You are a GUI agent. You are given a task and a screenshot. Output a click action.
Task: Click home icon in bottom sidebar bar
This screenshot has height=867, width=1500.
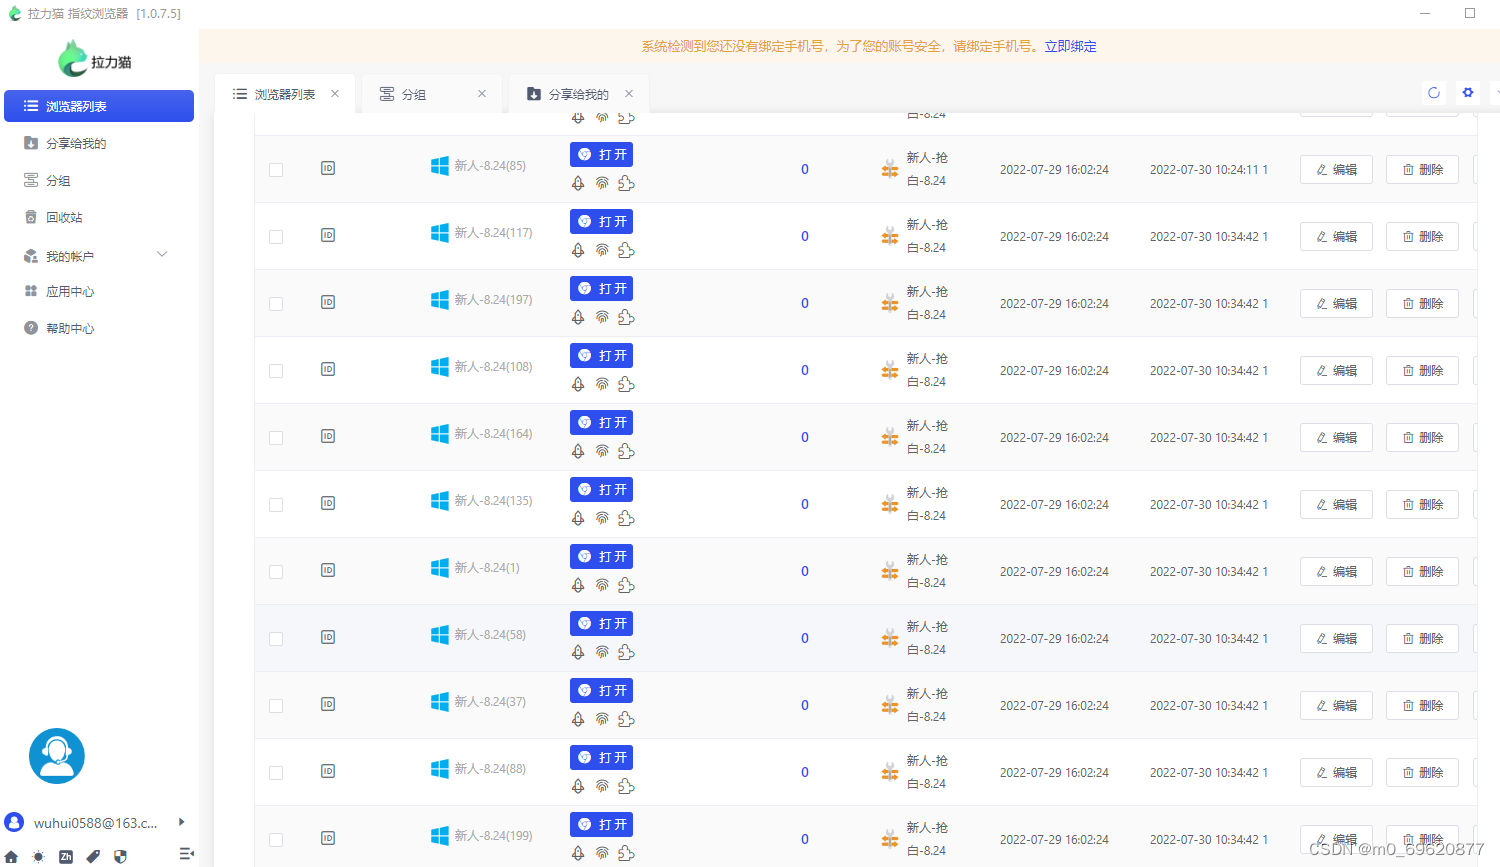12,856
